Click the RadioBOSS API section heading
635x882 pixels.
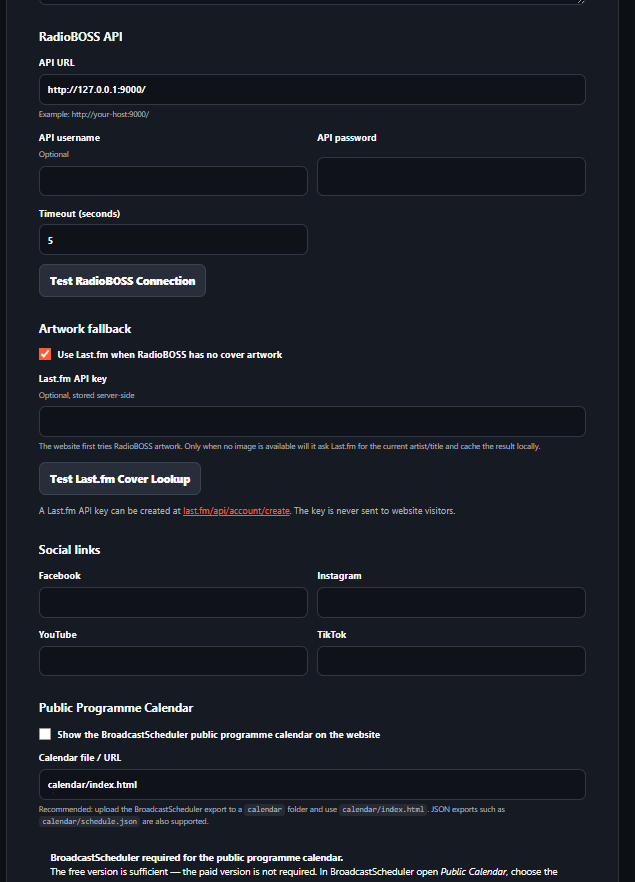click(80, 37)
